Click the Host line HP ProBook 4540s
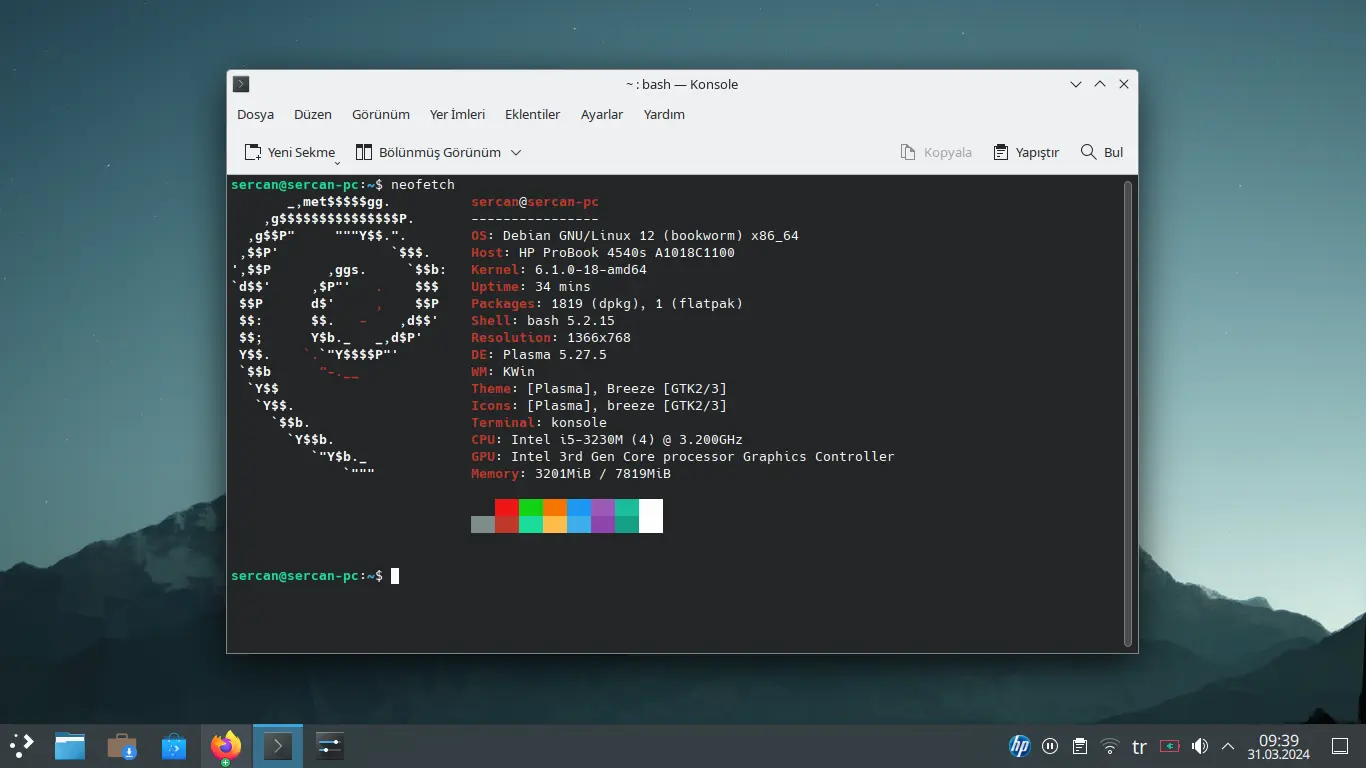Screen dimensions: 1366x768 pyautogui.click(x=603, y=253)
